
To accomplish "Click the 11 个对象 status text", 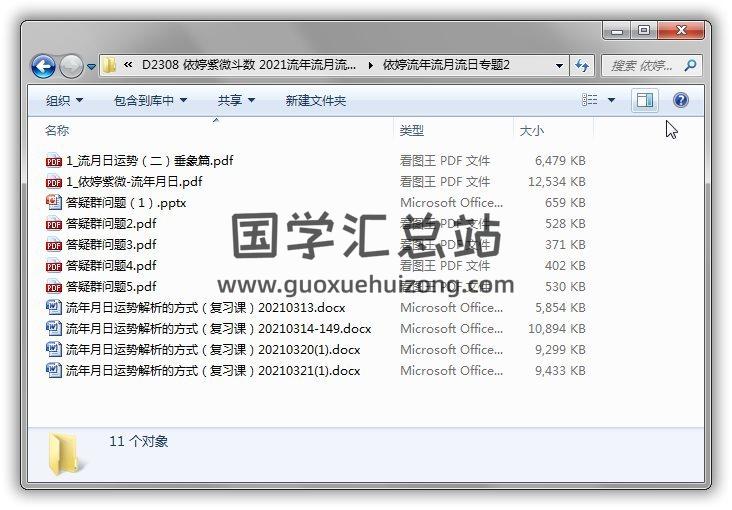I will (138, 441).
